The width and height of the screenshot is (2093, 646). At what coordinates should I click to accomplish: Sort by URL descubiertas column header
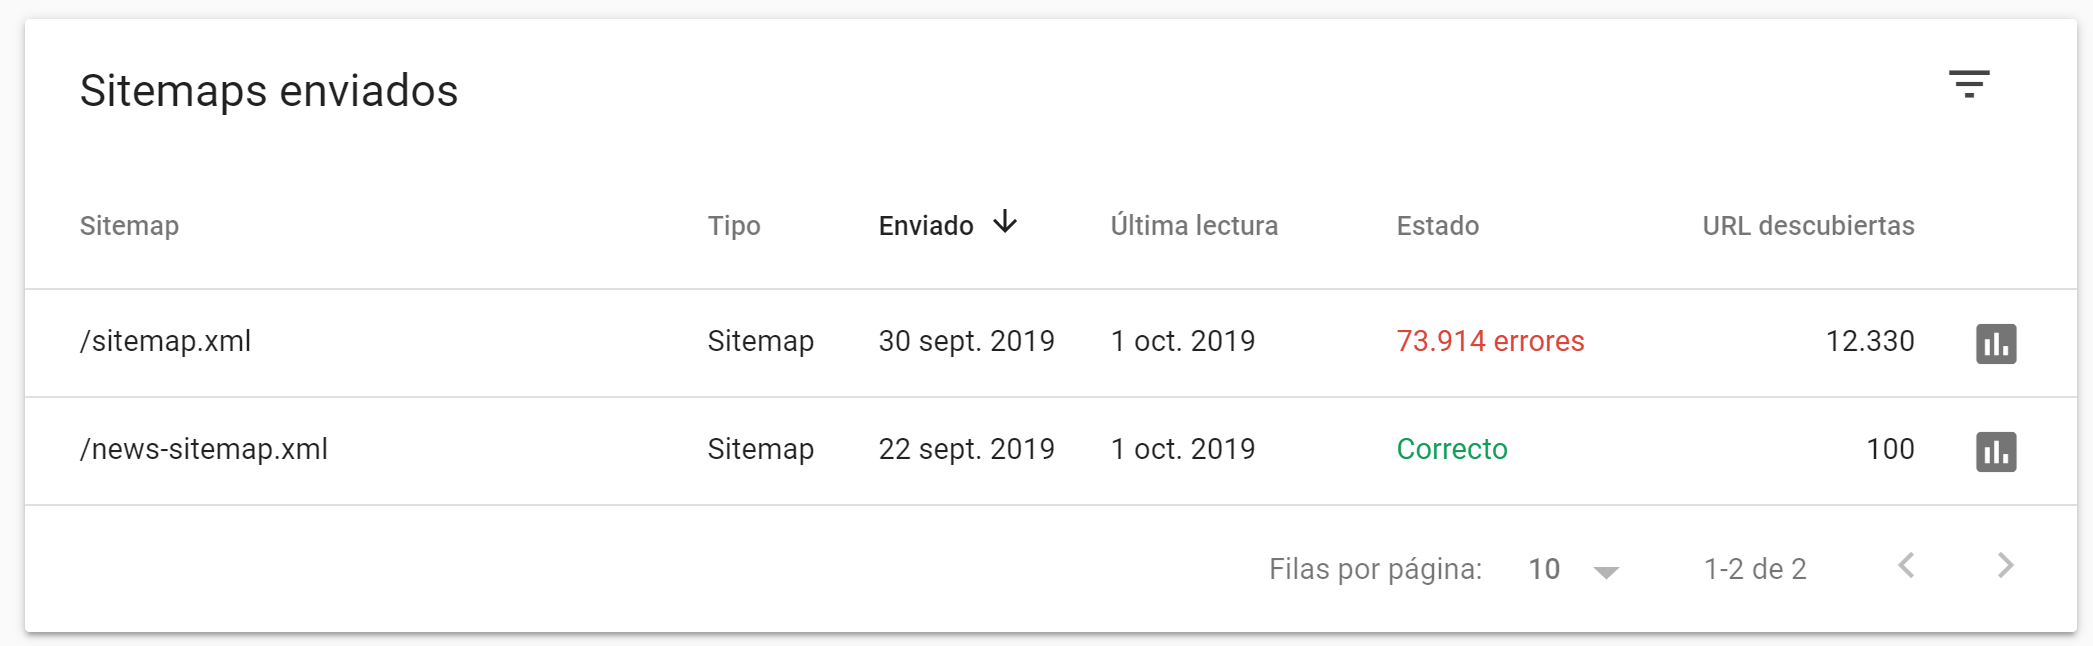click(x=1808, y=226)
